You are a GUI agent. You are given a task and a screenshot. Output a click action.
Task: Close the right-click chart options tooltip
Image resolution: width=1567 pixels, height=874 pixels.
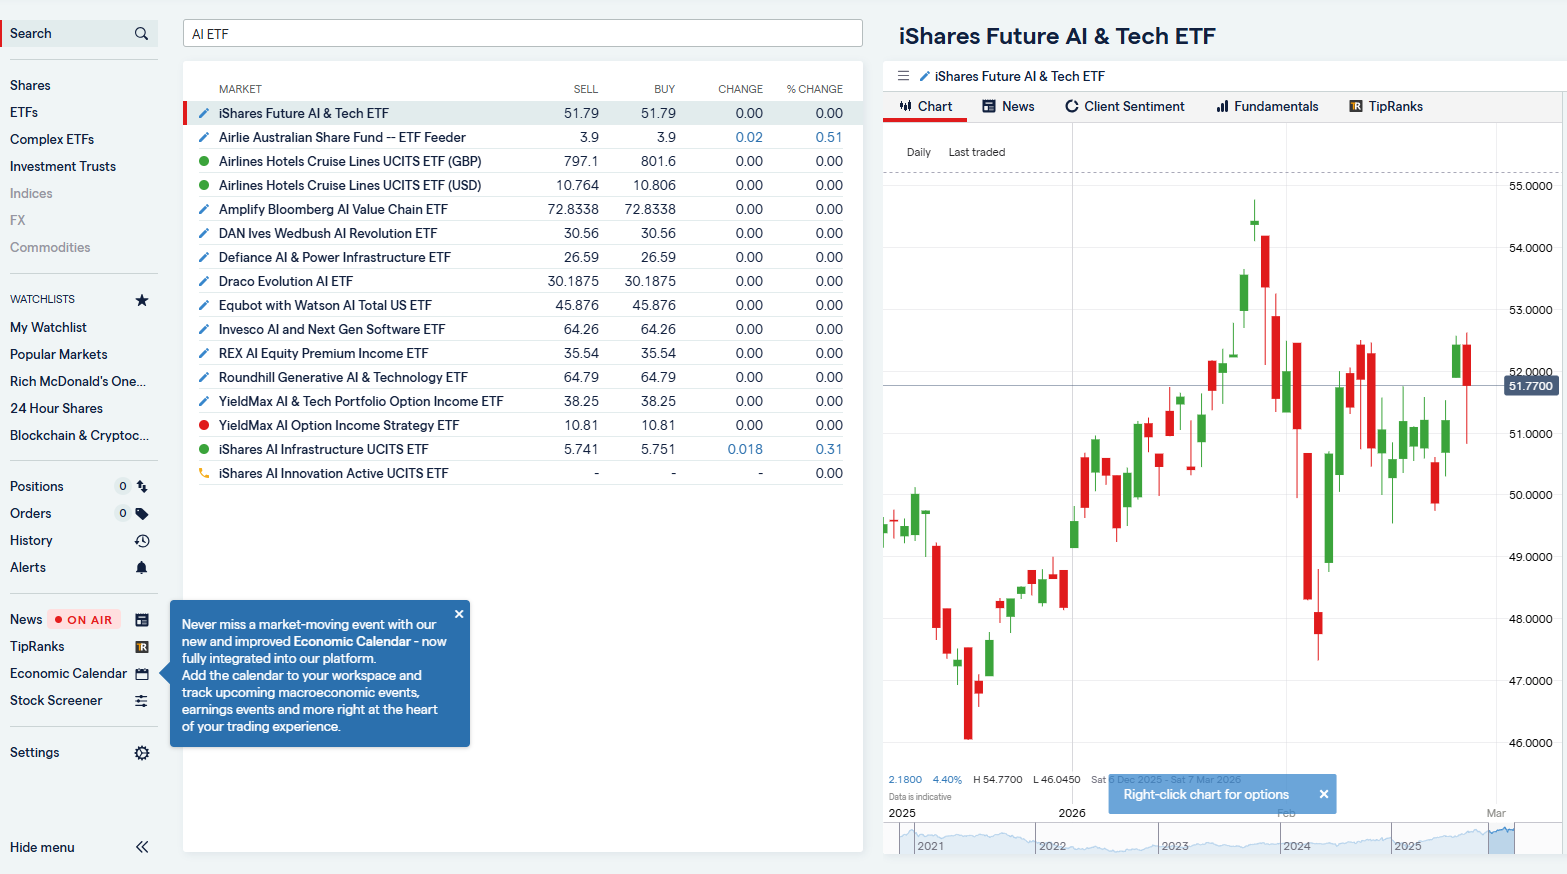pos(1323,793)
